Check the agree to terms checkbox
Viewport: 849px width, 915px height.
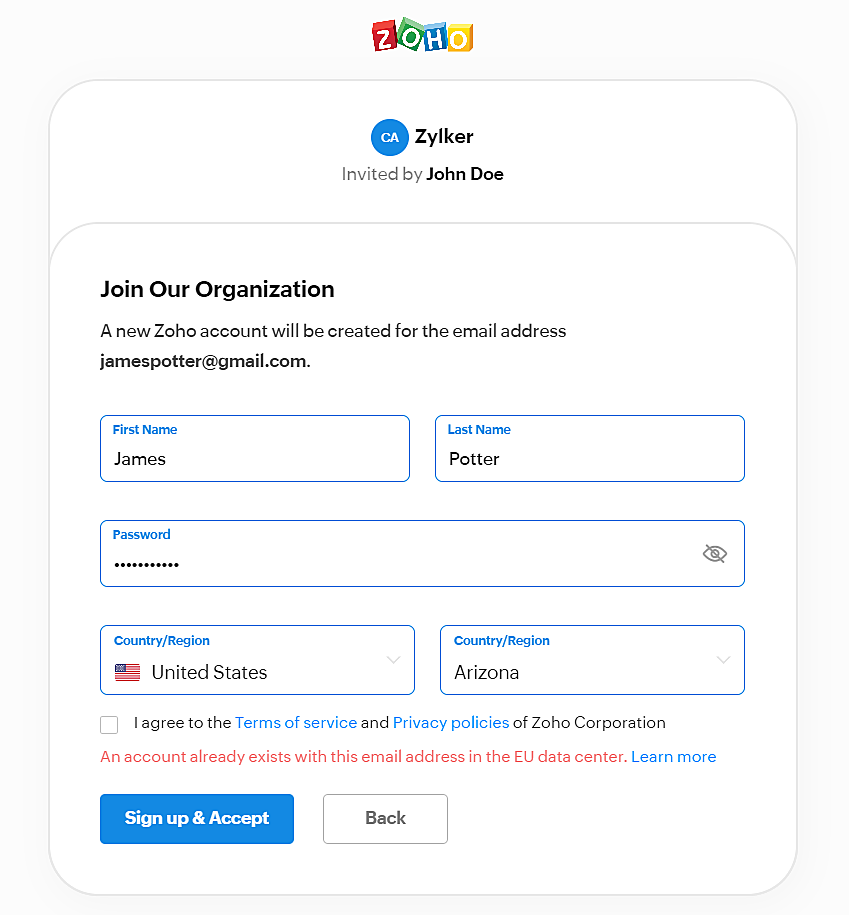[109, 725]
